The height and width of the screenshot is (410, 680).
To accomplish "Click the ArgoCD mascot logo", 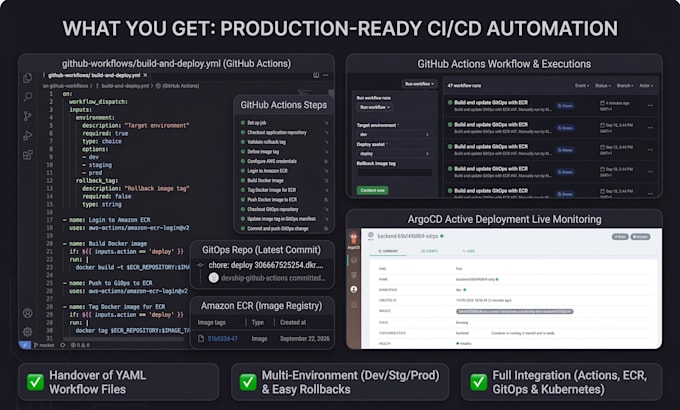I will [354, 239].
